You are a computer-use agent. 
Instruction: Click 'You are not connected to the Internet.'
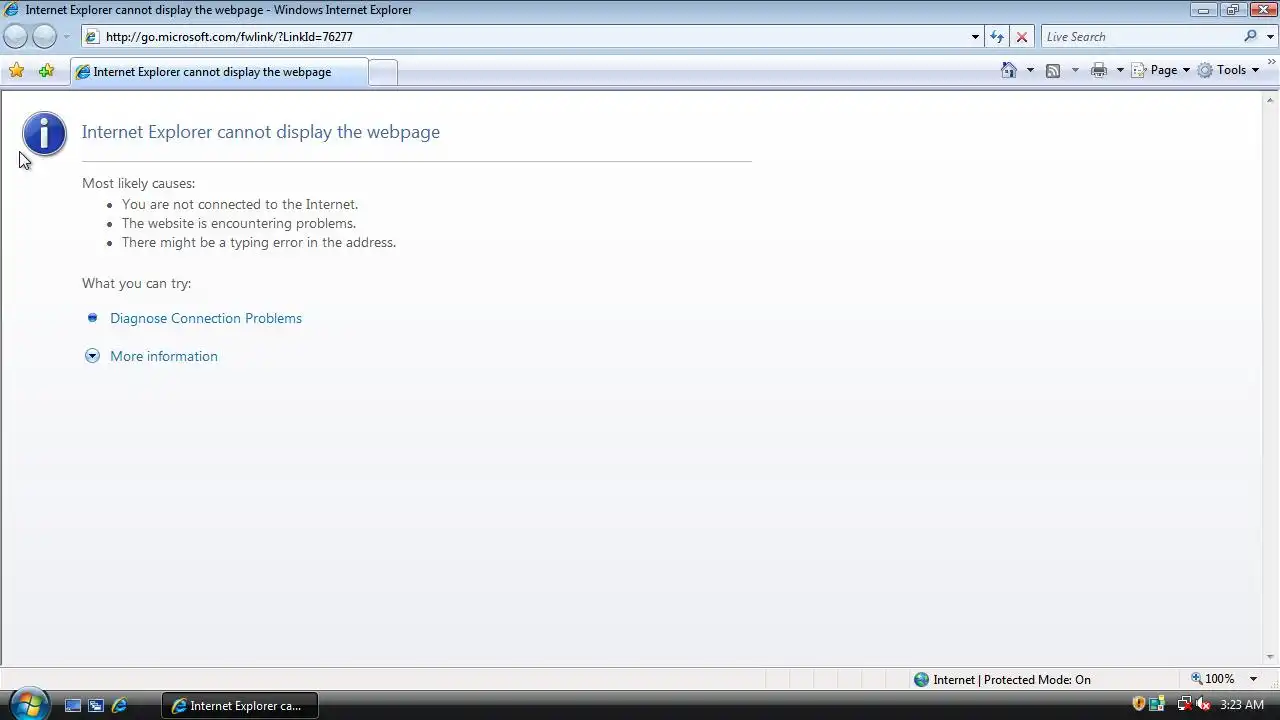(x=240, y=204)
